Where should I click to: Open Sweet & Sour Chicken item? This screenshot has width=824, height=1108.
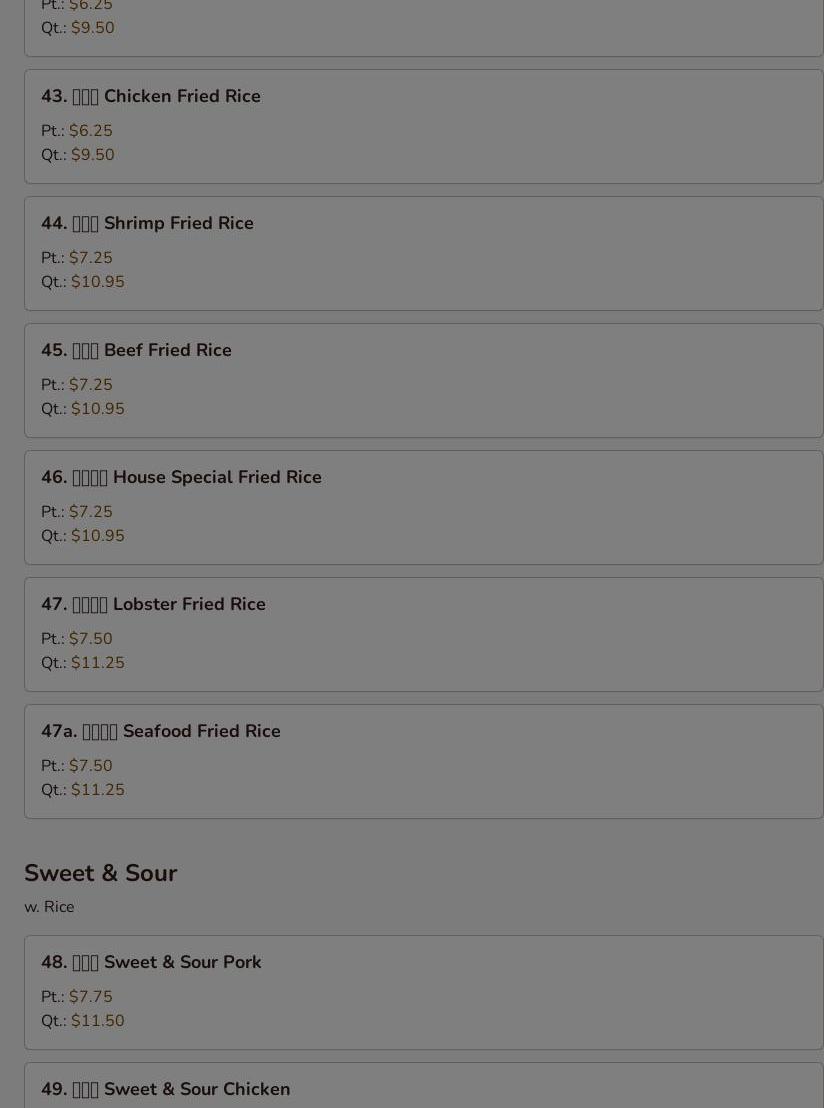pyautogui.click(x=423, y=1085)
